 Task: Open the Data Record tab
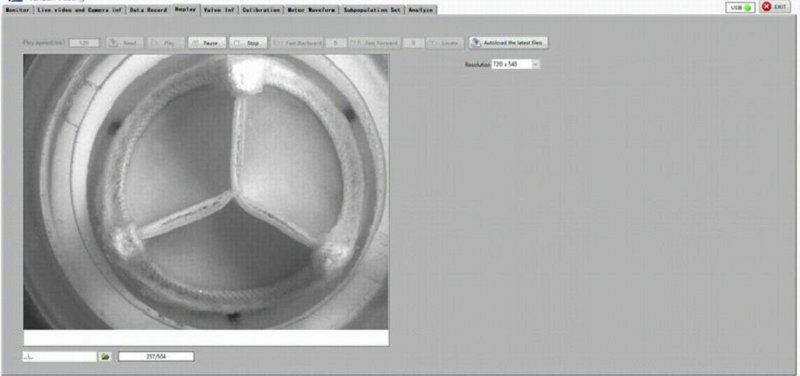148,10
